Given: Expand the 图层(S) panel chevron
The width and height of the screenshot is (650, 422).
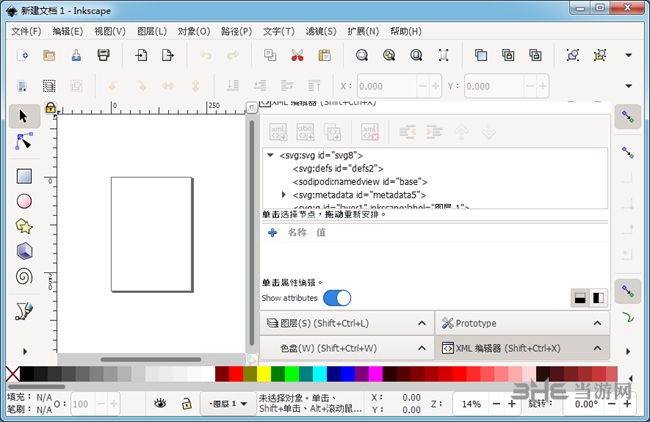Looking at the screenshot, I should coord(422,323).
